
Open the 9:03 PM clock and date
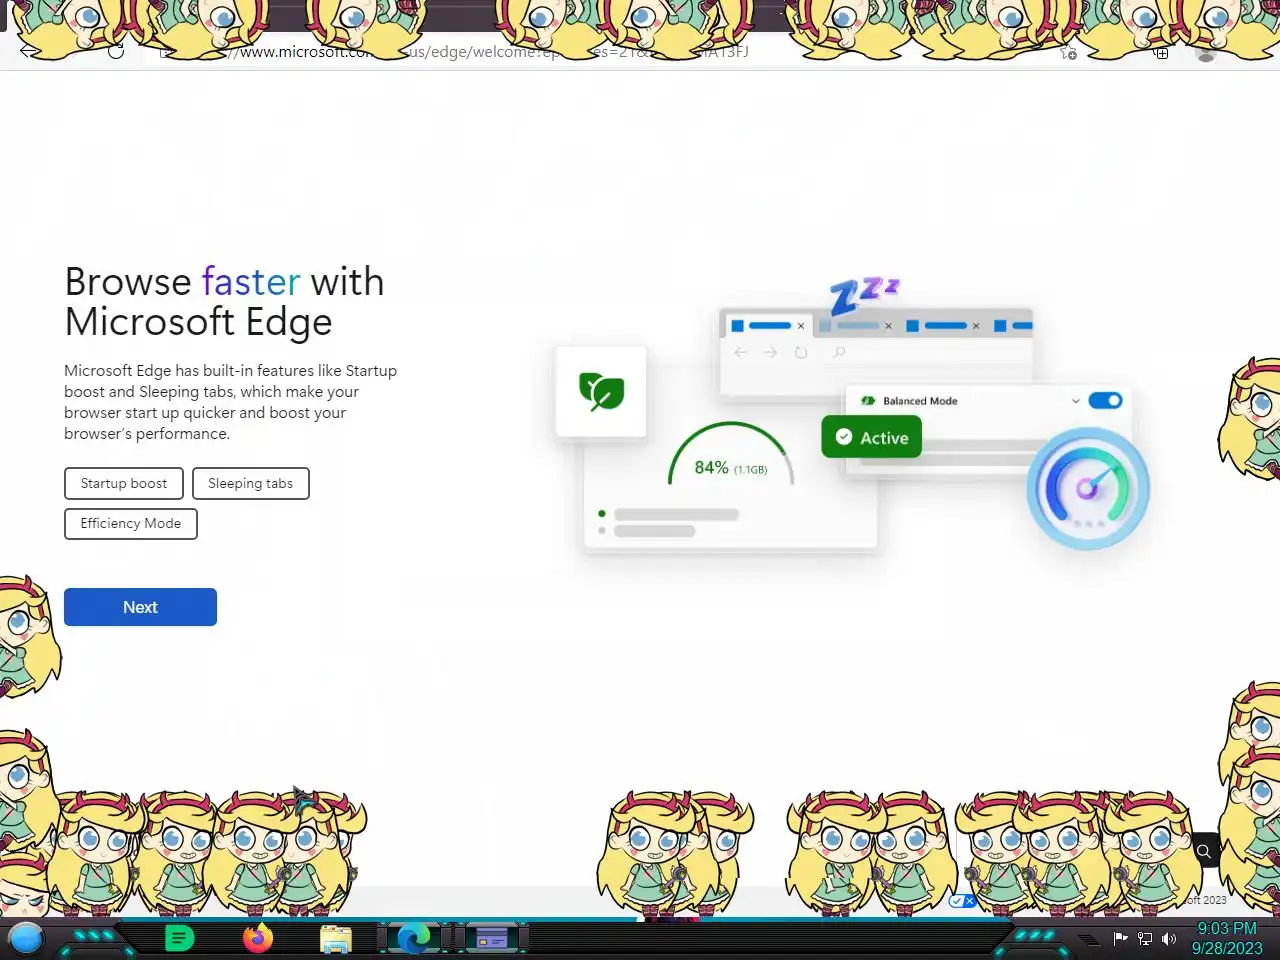(1227, 938)
